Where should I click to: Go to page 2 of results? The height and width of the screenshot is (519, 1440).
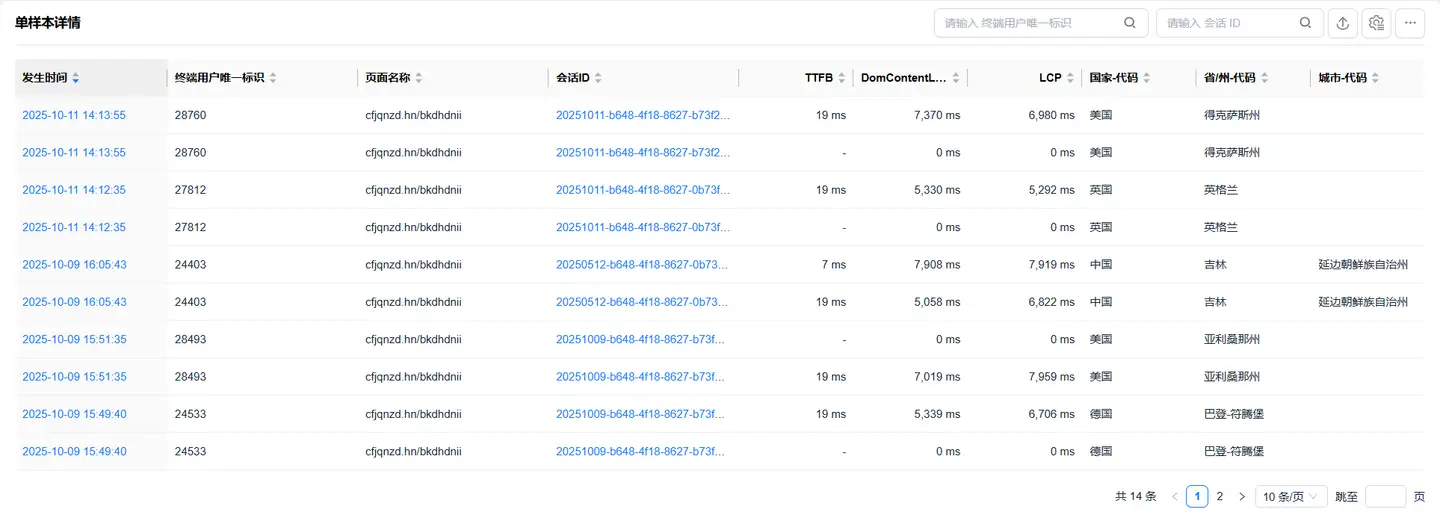[x=1219, y=496]
